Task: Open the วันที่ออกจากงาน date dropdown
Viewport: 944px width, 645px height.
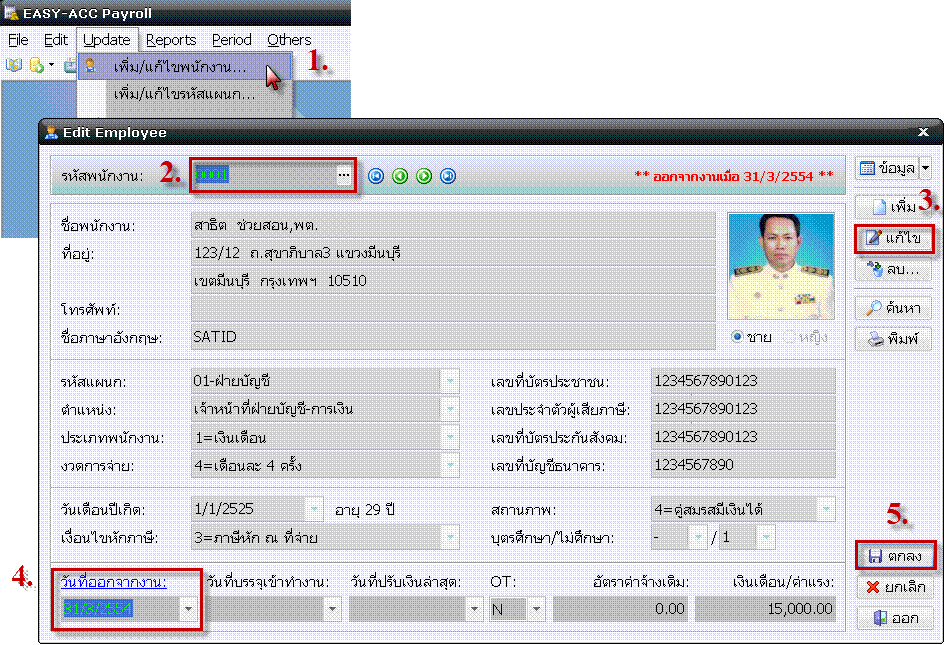Action: (187, 608)
